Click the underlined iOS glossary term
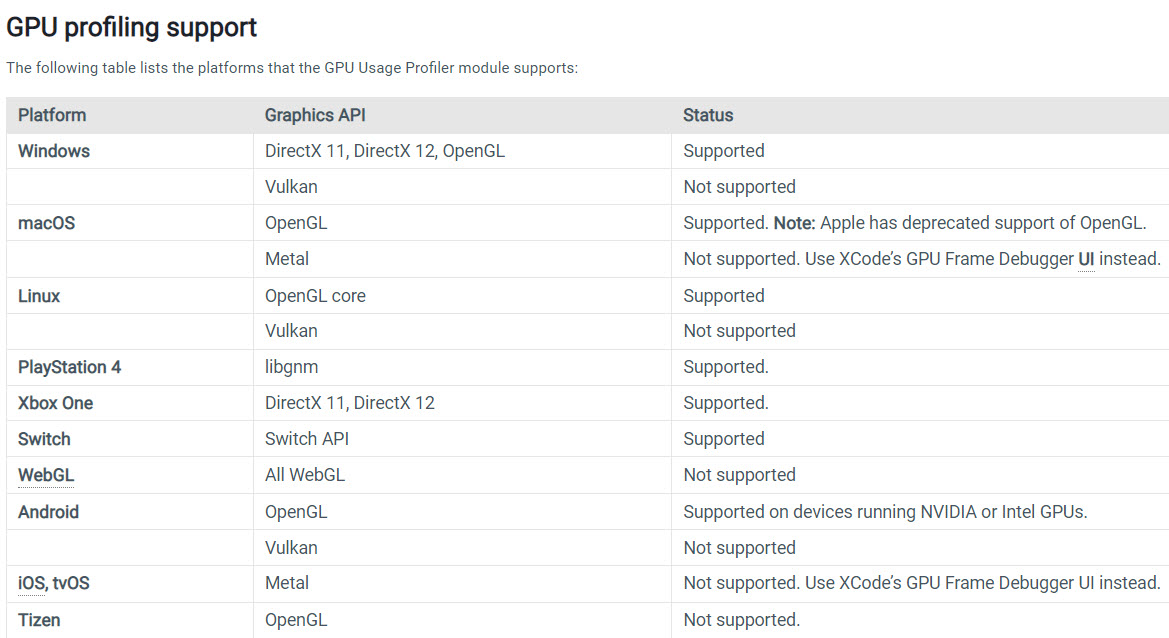 pyautogui.click(x=31, y=584)
